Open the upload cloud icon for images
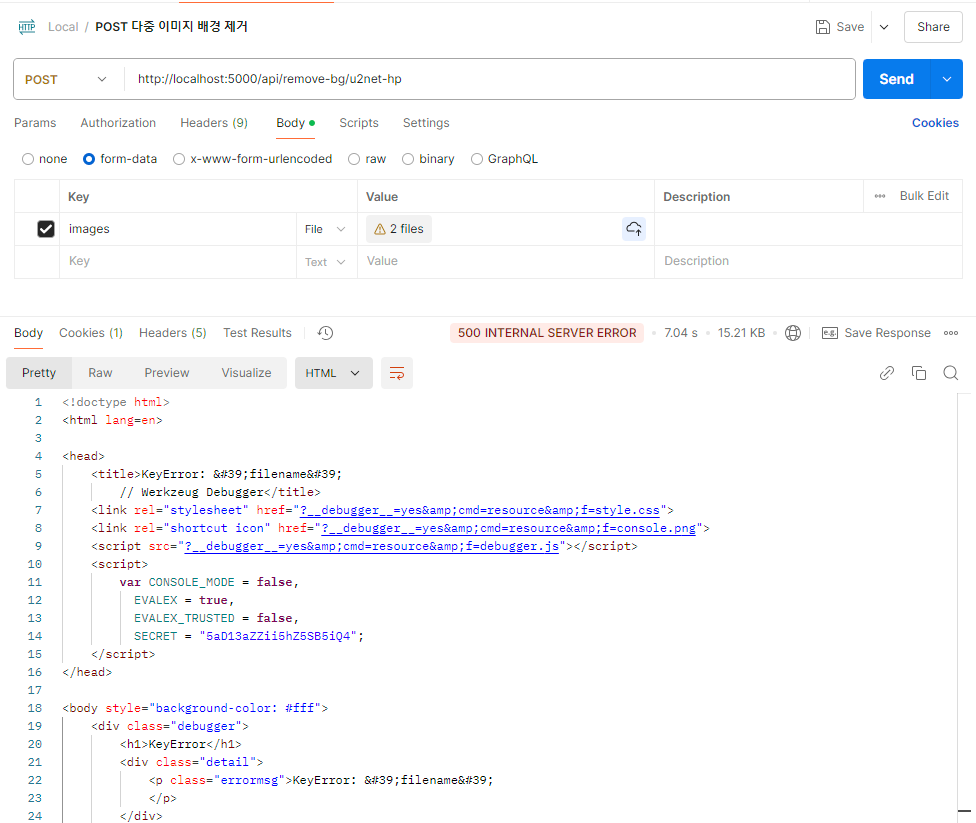 tap(634, 228)
